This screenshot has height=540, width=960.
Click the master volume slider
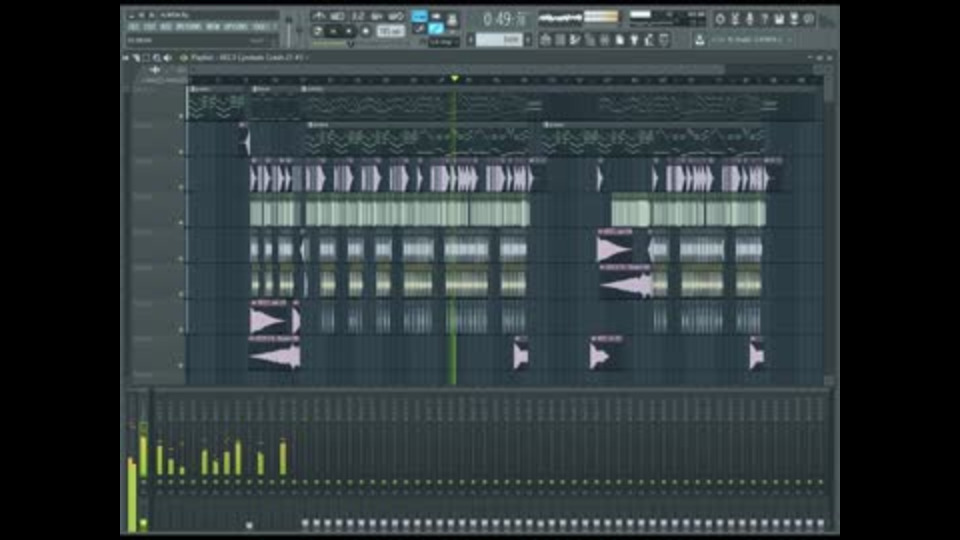pos(290,32)
